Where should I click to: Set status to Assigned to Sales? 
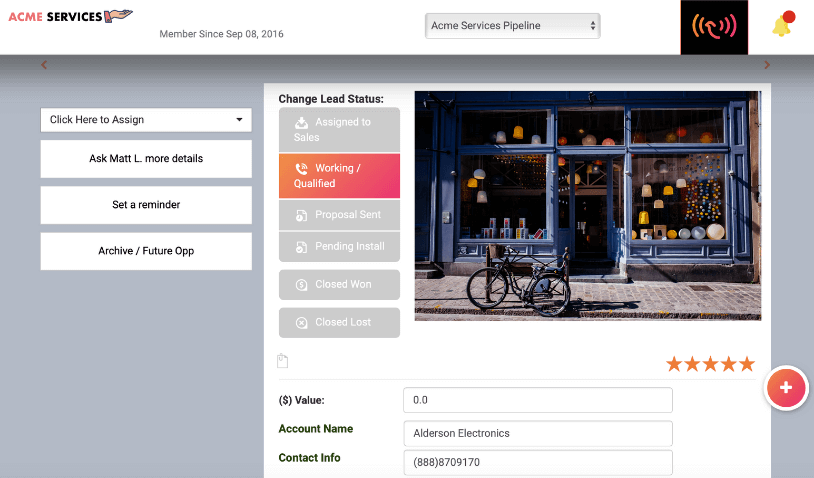coord(340,130)
